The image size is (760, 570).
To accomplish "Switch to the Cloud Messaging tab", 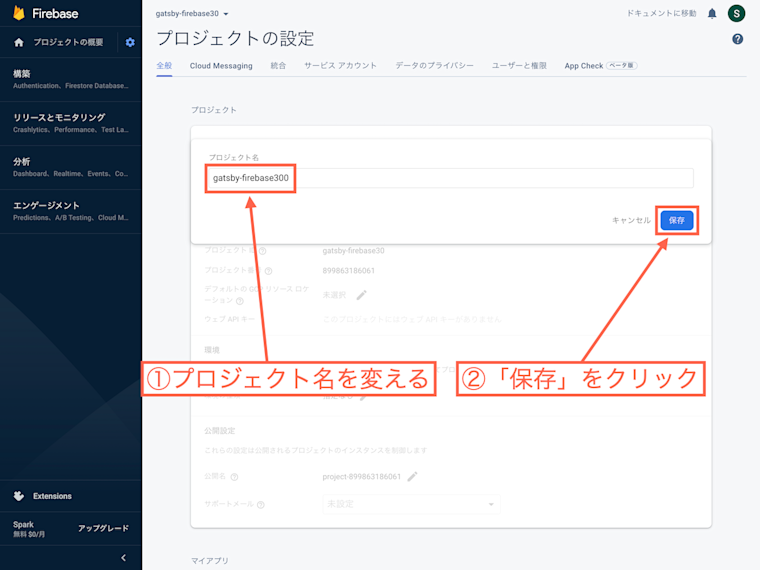I will [221, 65].
